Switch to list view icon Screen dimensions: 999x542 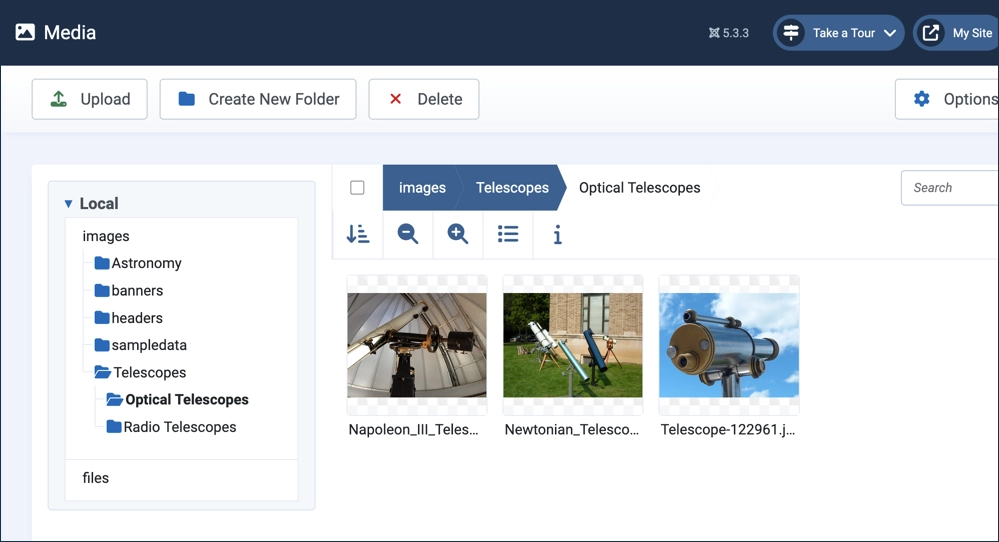coord(508,234)
